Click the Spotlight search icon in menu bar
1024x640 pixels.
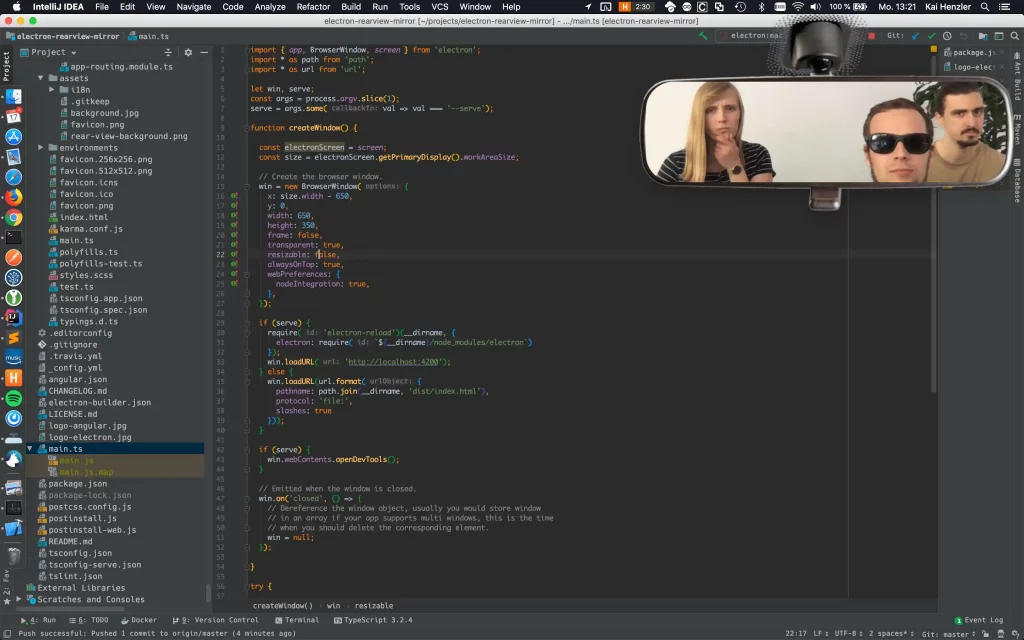point(985,7)
